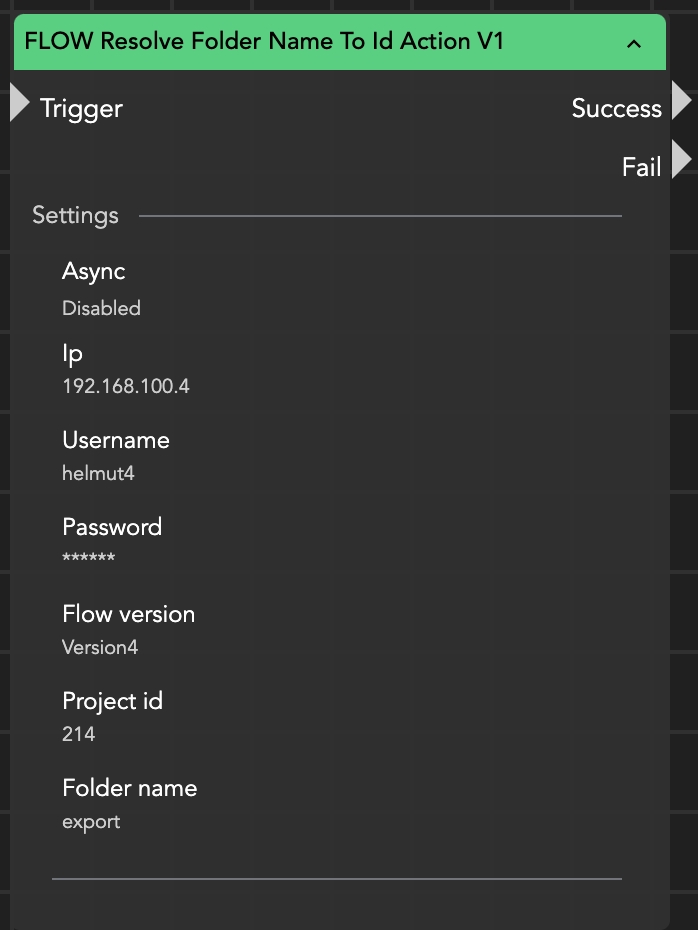Edit the Project id value 214
The image size is (698, 930).
click(x=79, y=734)
